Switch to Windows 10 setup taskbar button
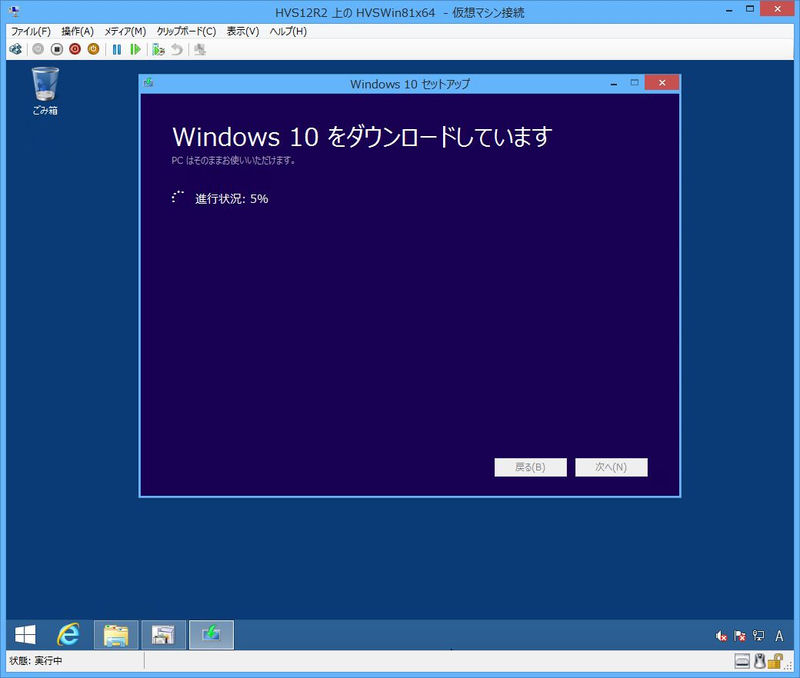The image size is (800, 678). click(x=211, y=635)
